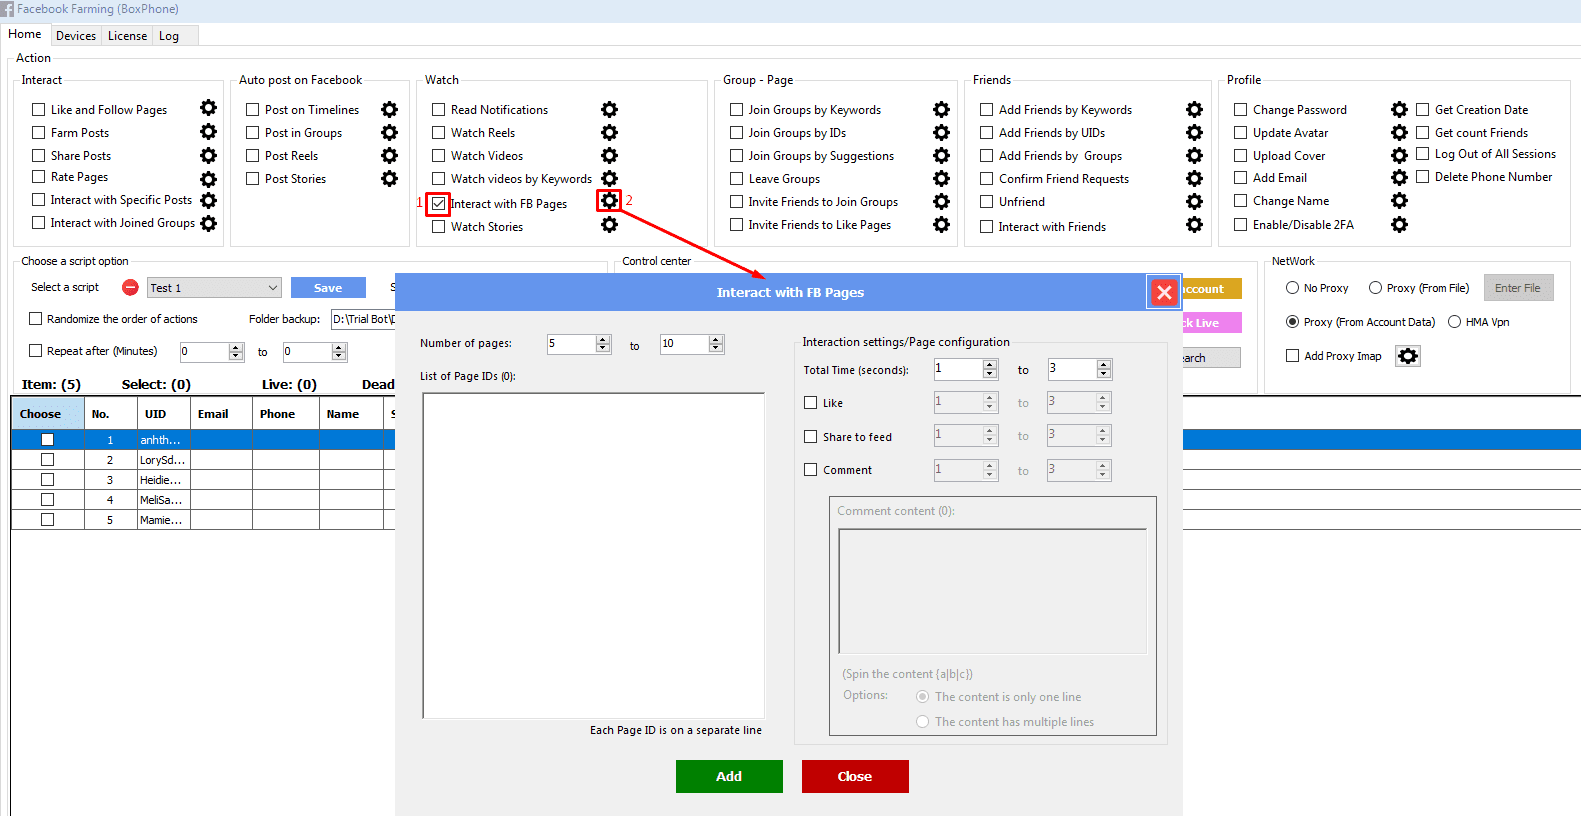The width and height of the screenshot is (1581, 816).
Task: Increase Repeat after minutes first spinner
Action: [236, 347]
